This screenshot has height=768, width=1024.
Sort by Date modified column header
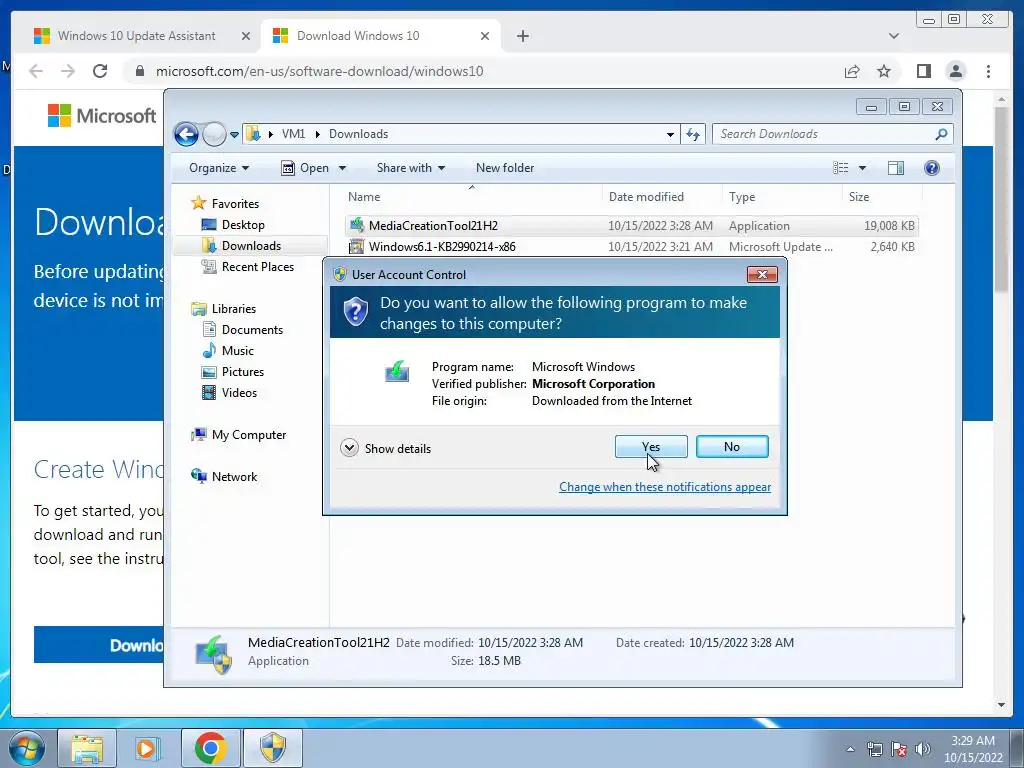coord(662,197)
